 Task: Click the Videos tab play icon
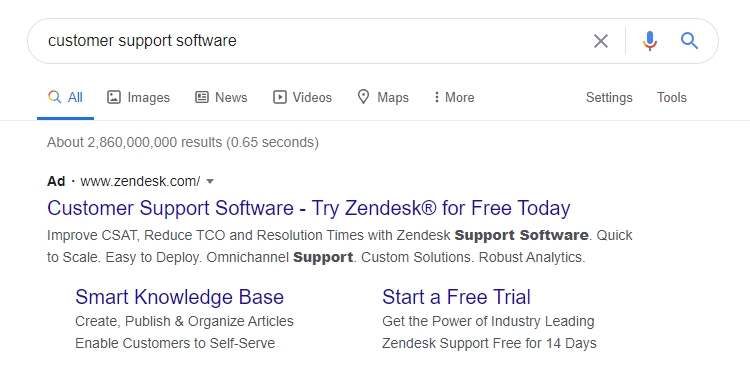pos(280,97)
